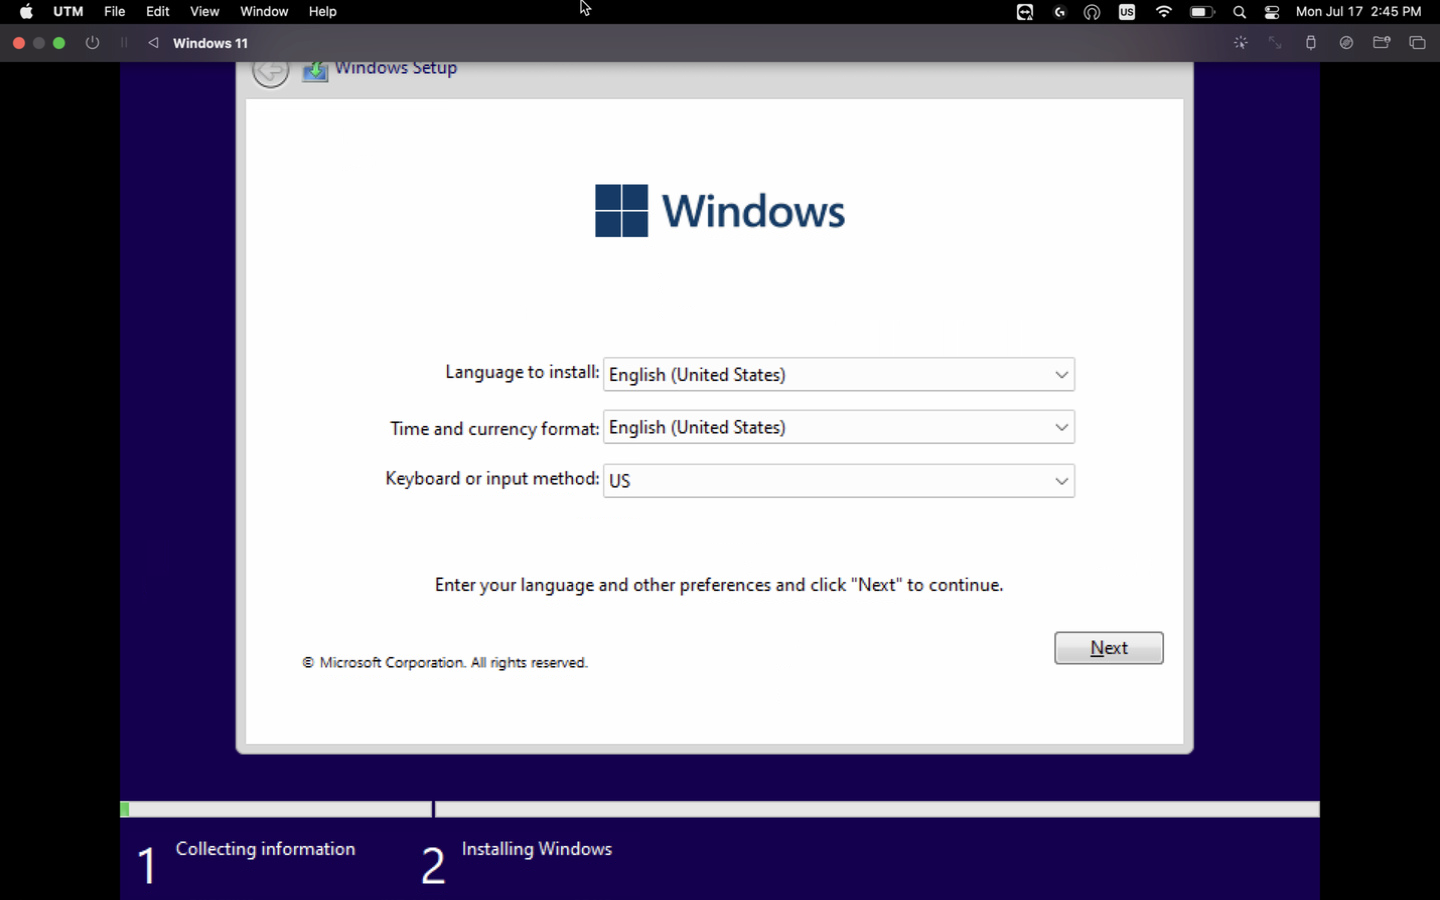Click the Windows Setup back arrow
Image resolution: width=1440 pixels, height=900 pixels.
point(270,72)
